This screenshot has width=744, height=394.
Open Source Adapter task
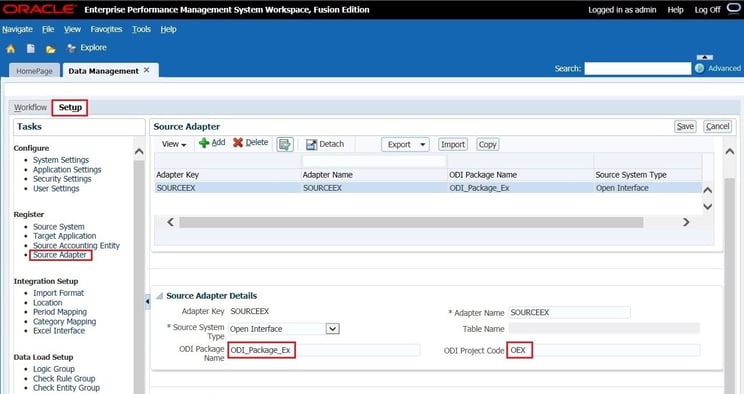(60, 255)
